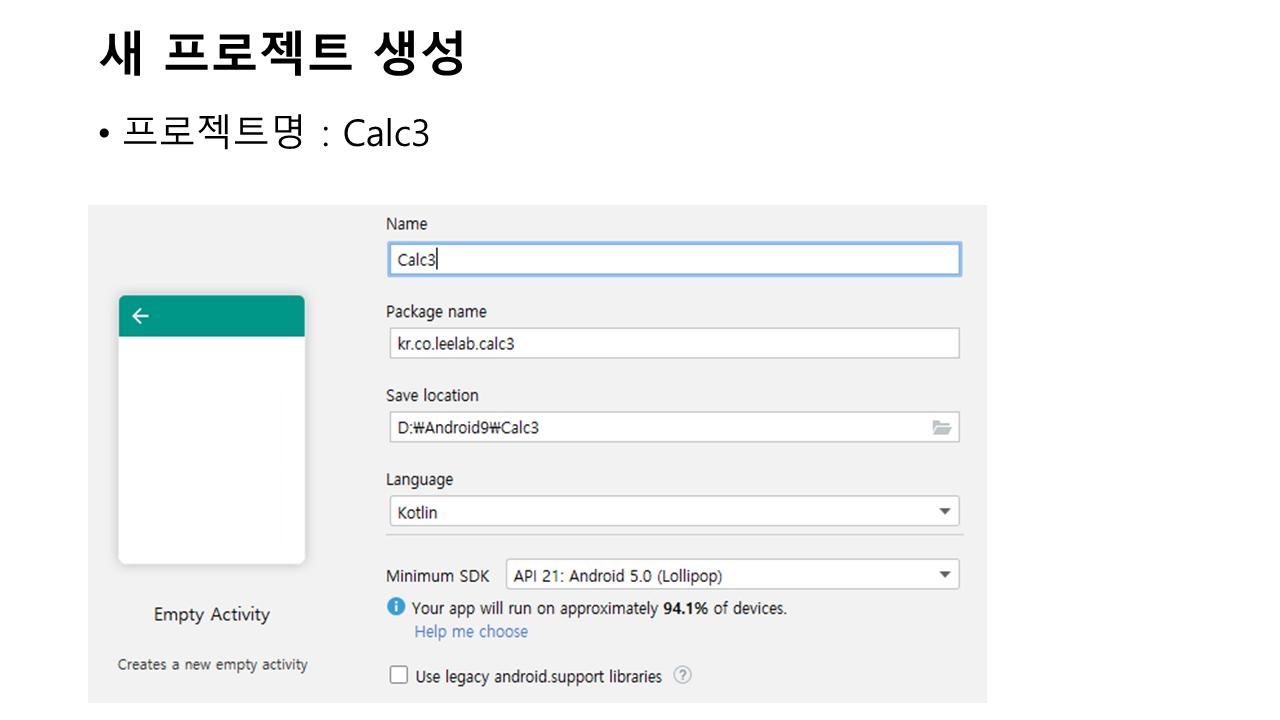Open the folder browser for Save location
The image size is (1280, 720).
[941, 428]
